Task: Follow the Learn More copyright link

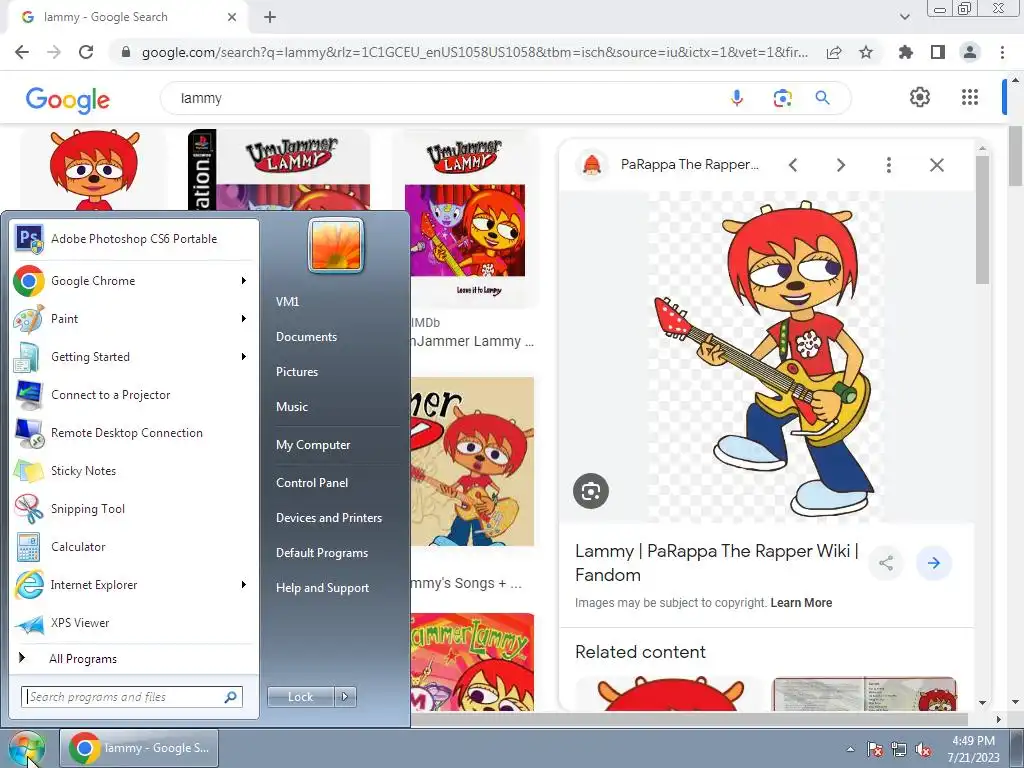Action: (x=801, y=603)
